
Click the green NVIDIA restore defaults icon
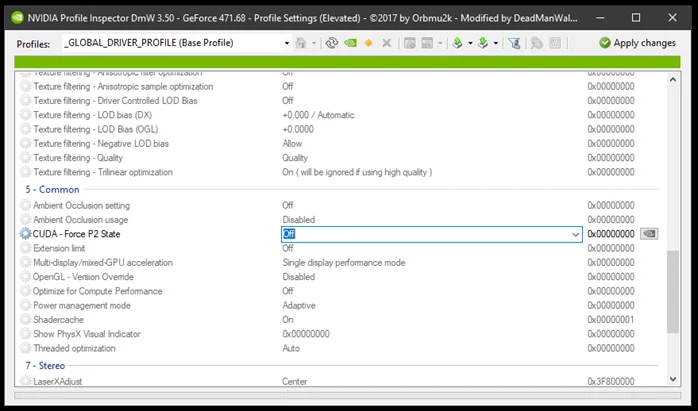351,43
